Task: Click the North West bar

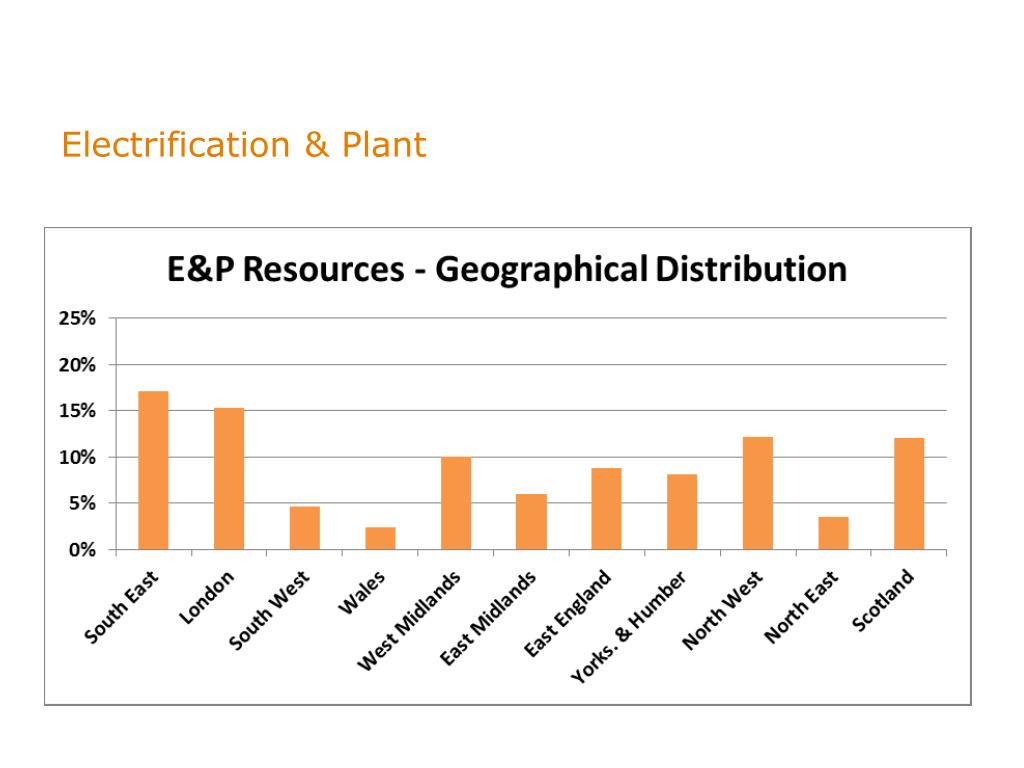Action: click(758, 493)
